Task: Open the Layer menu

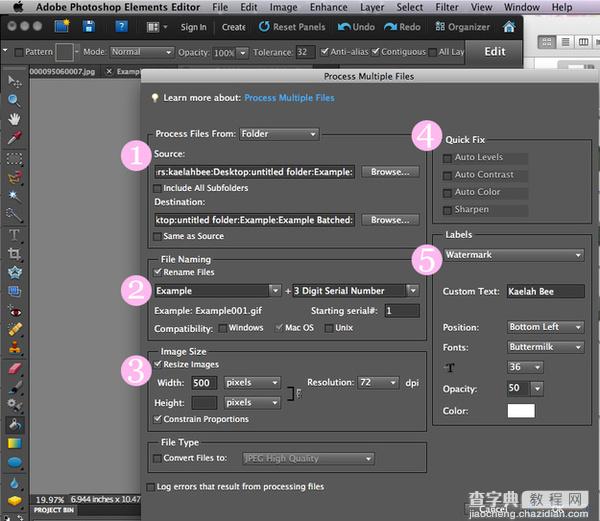Action: [x=372, y=7]
